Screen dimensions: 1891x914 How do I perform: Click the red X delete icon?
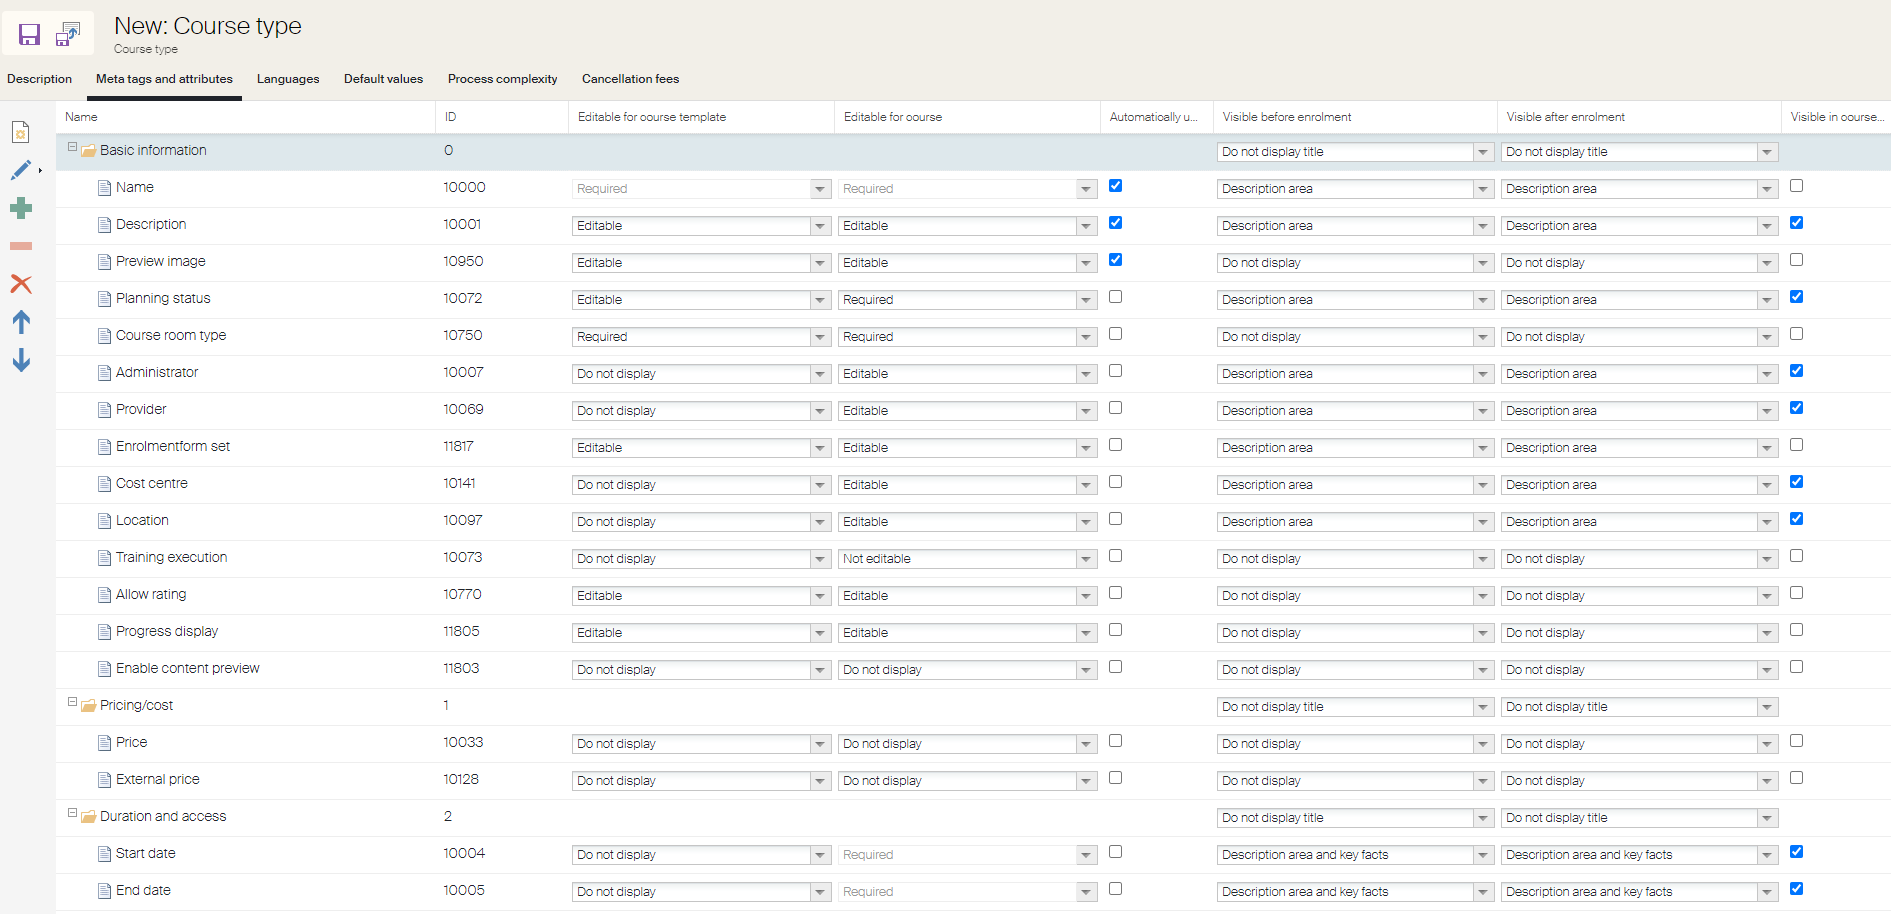pyautogui.click(x=21, y=284)
